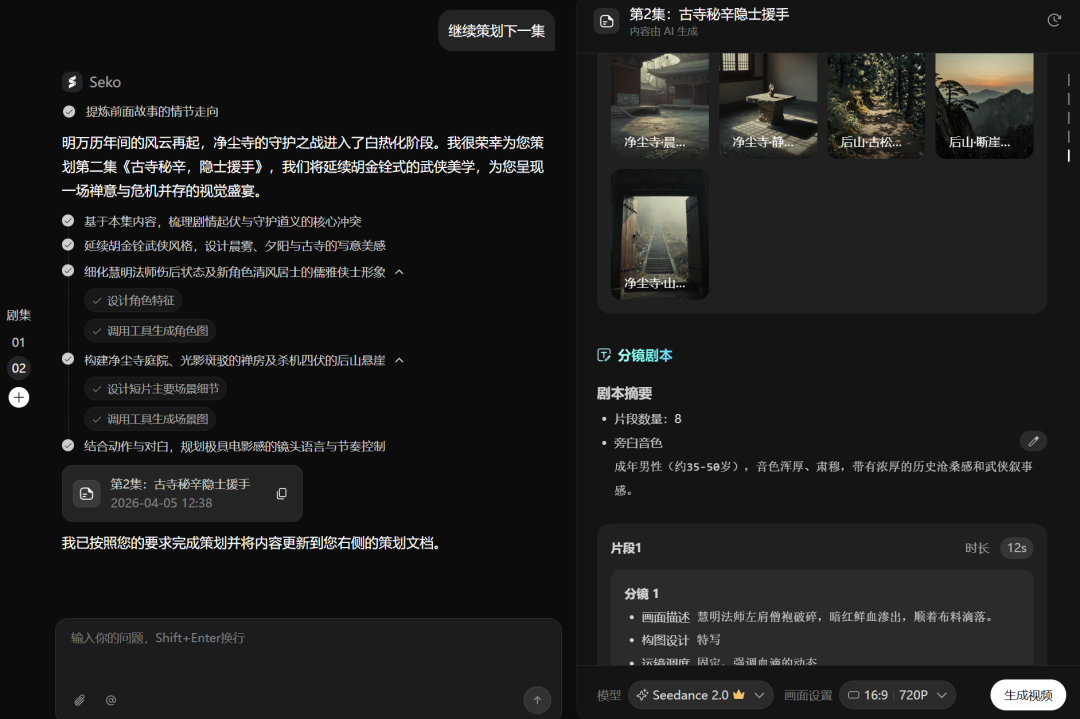Click the Seko logo icon in the chat
This screenshot has width=1080, height=719.
(69, 81)
